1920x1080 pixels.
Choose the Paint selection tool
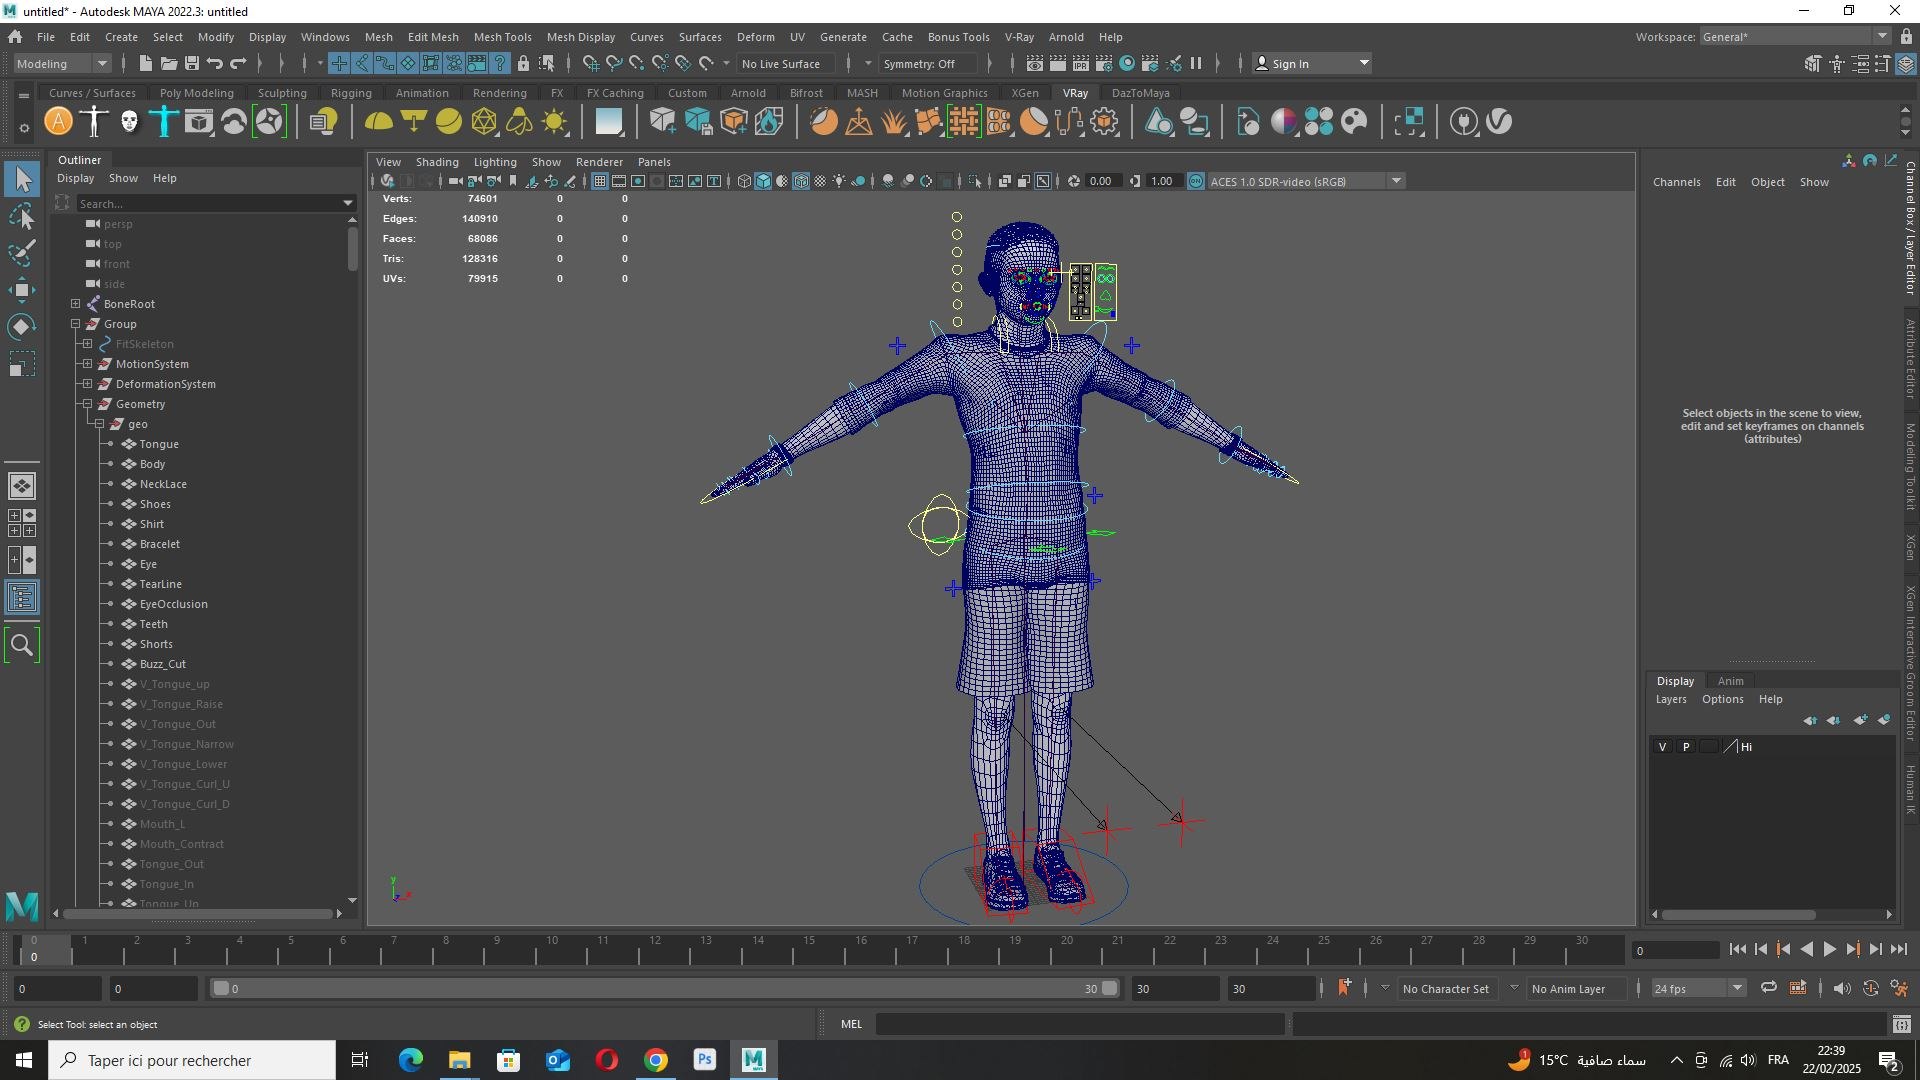[x=22, y=253]
